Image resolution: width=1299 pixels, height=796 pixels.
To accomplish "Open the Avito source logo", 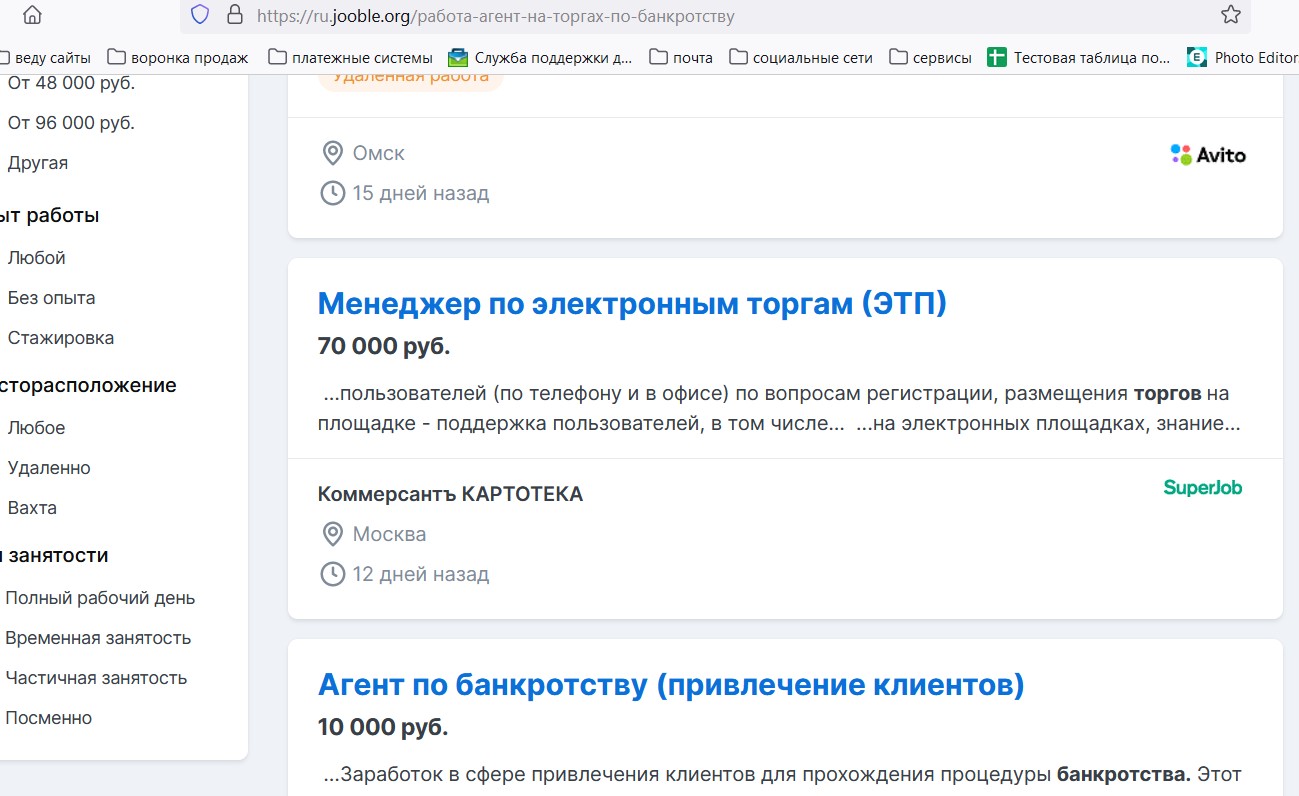I will (1208, 155).
